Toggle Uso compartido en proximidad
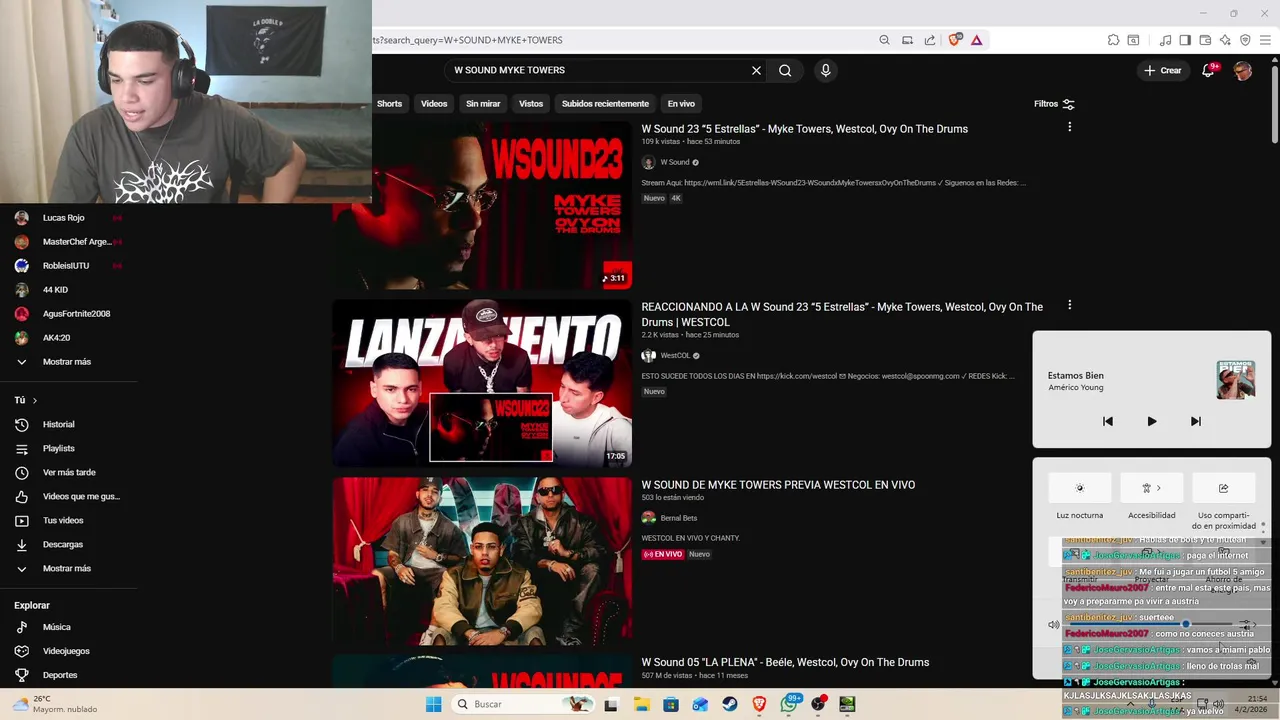 [x=1224, y=488]
